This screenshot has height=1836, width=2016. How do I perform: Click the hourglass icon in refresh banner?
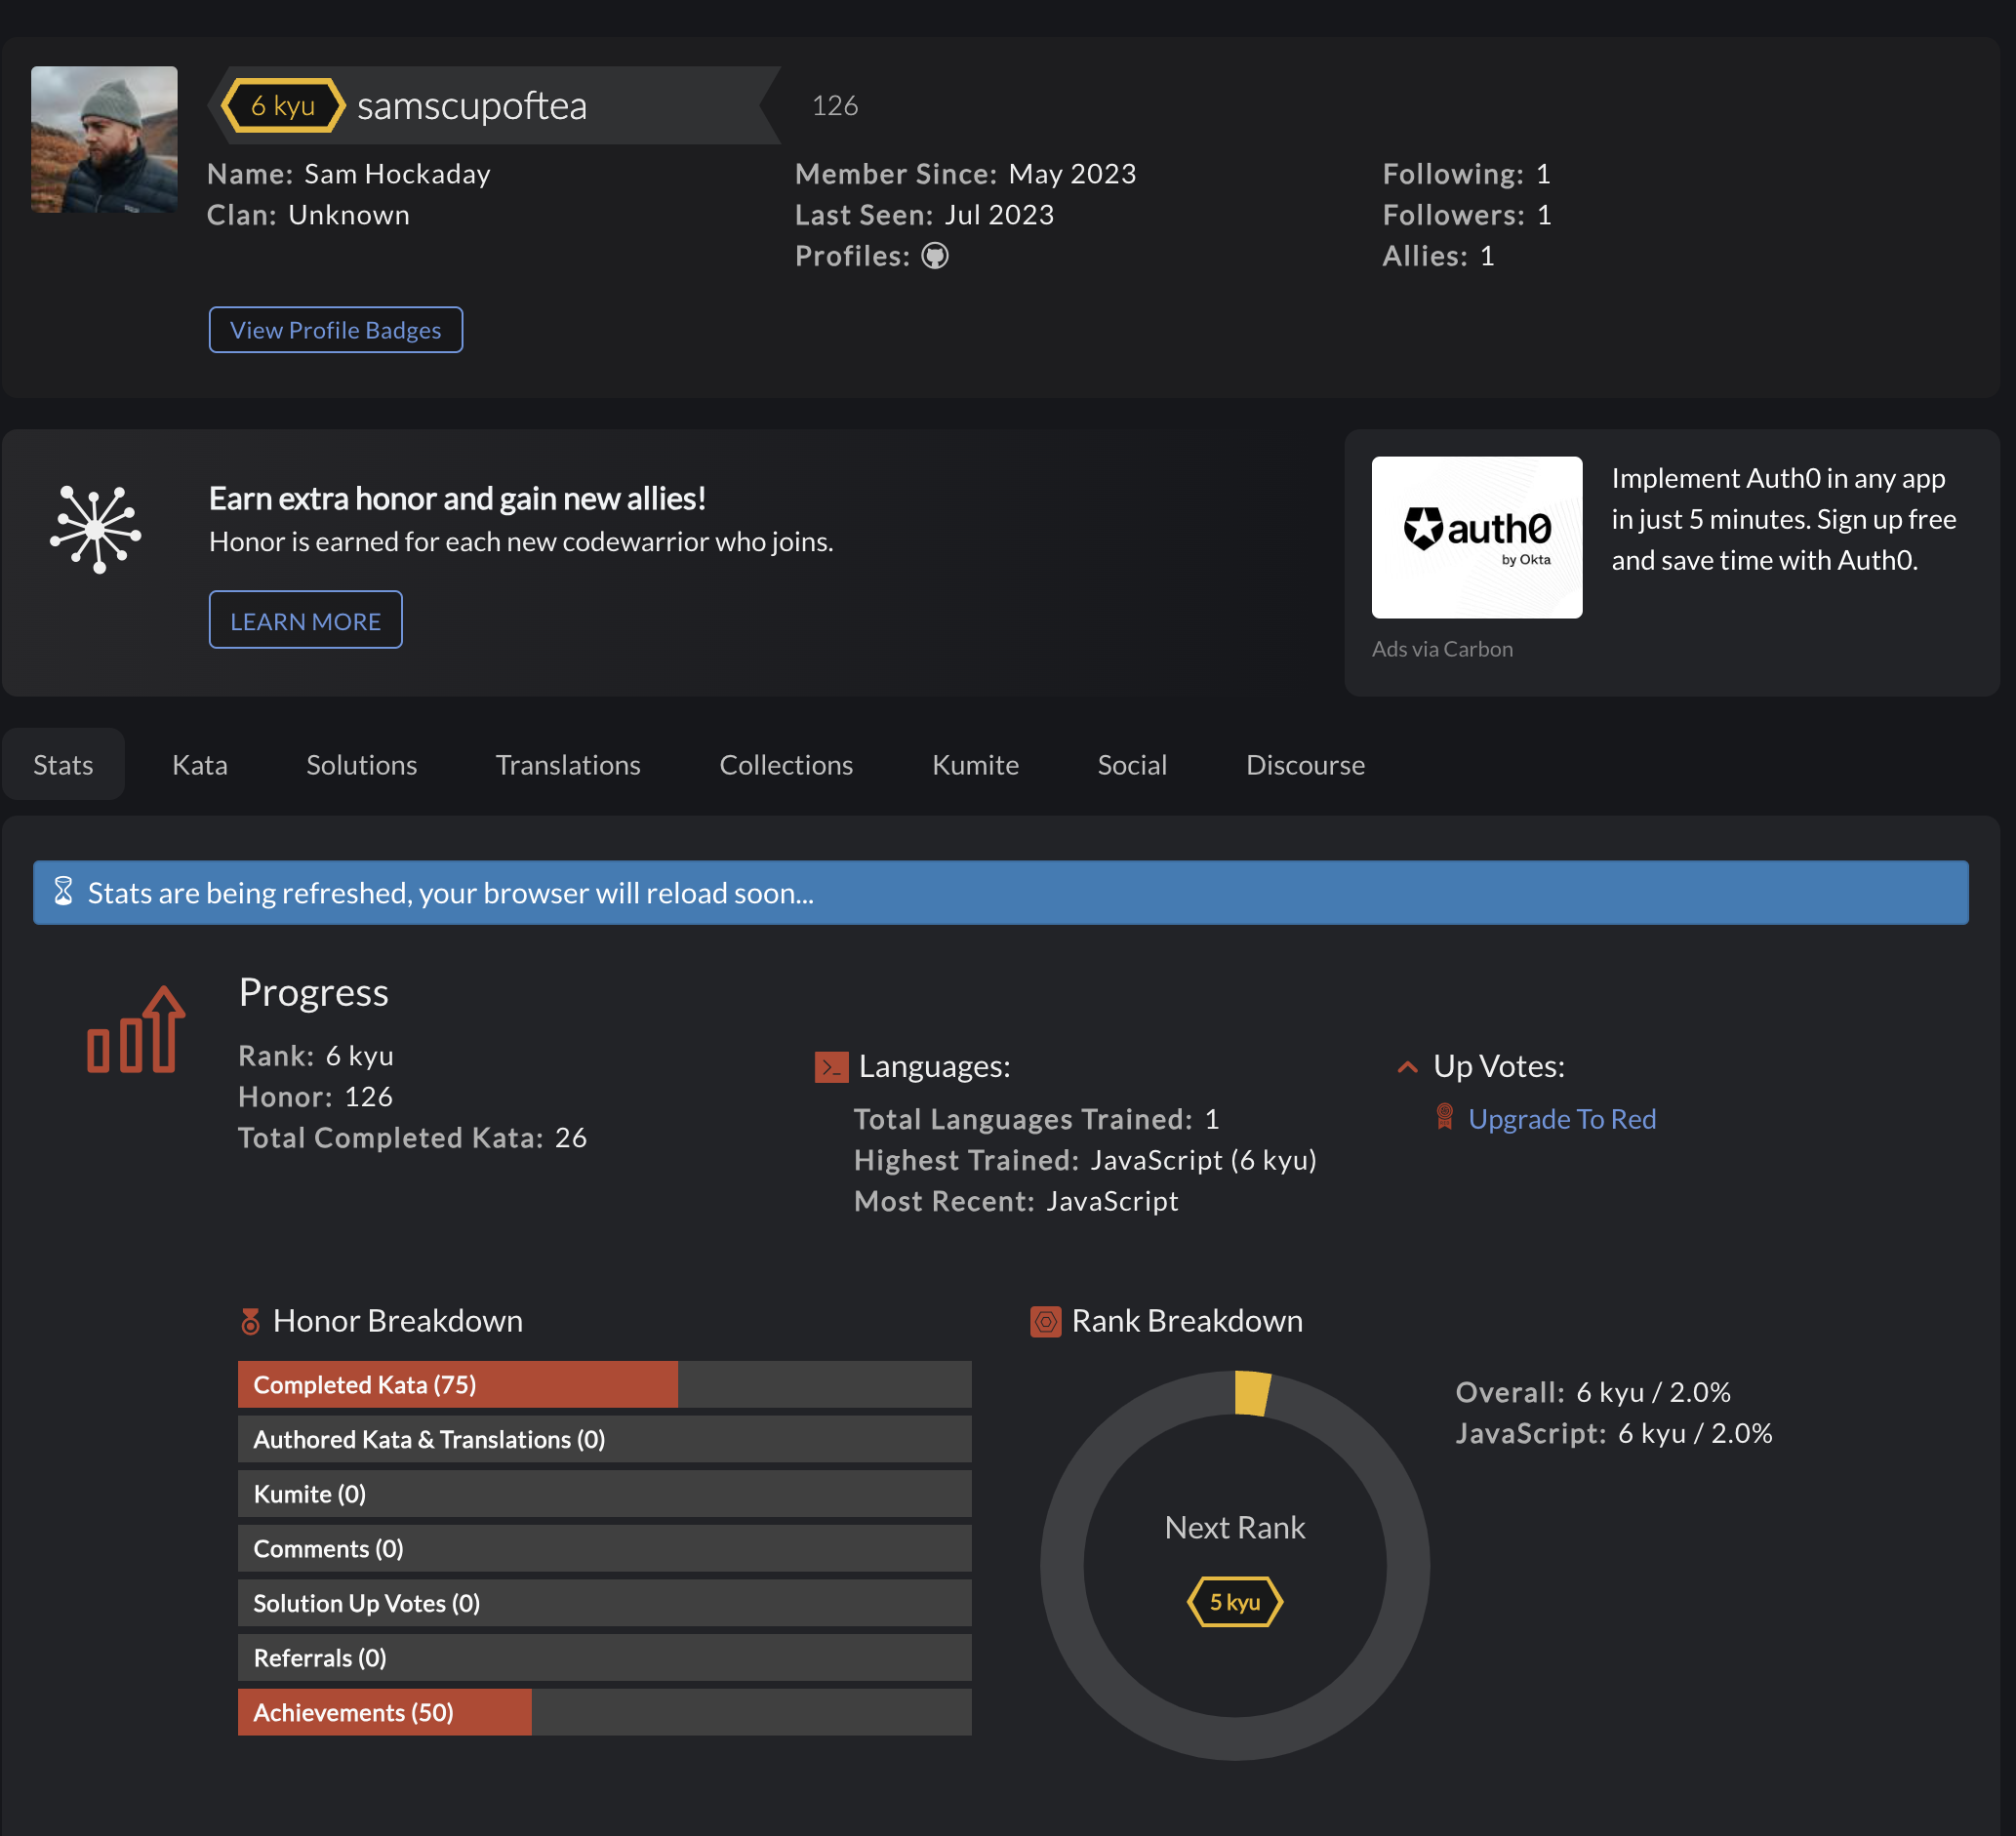coord(63,892)
